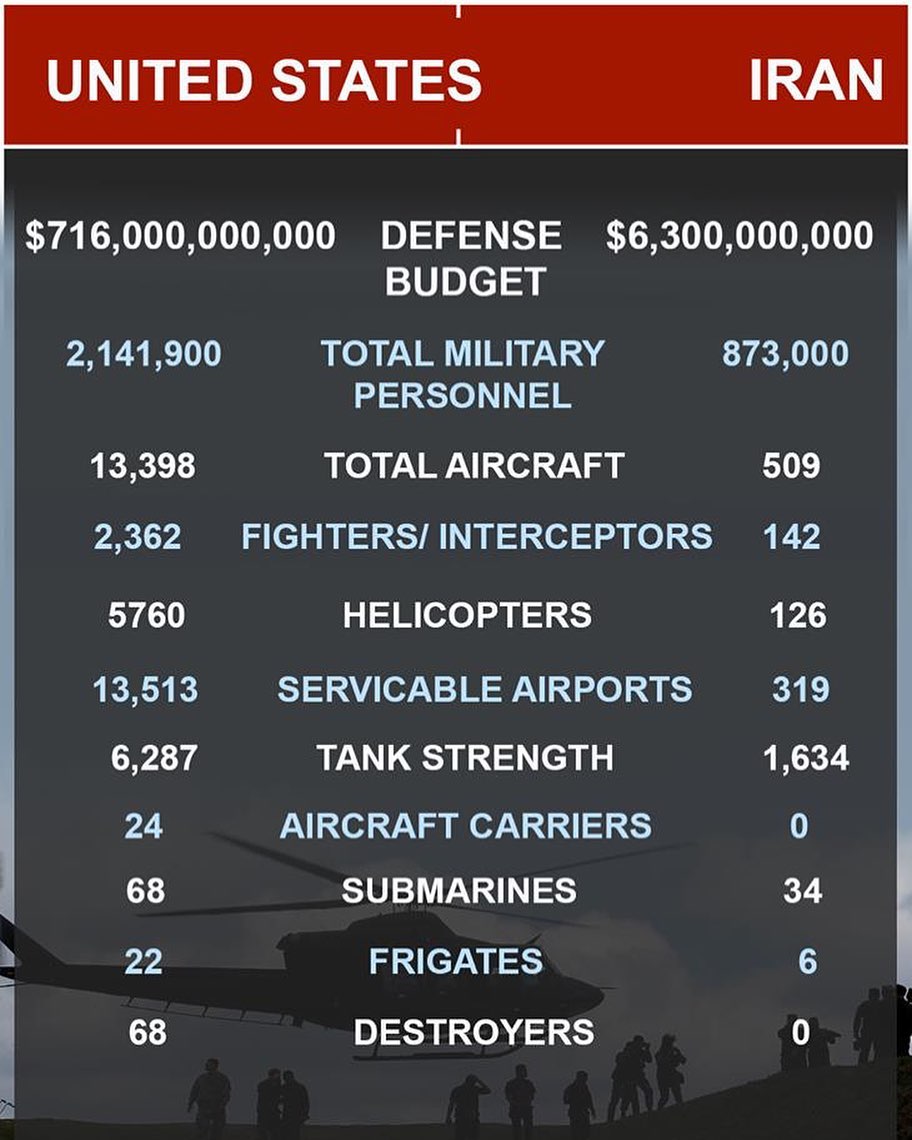Select the HELICOPTERS label
912x1140 pixels.
point(467,615)
